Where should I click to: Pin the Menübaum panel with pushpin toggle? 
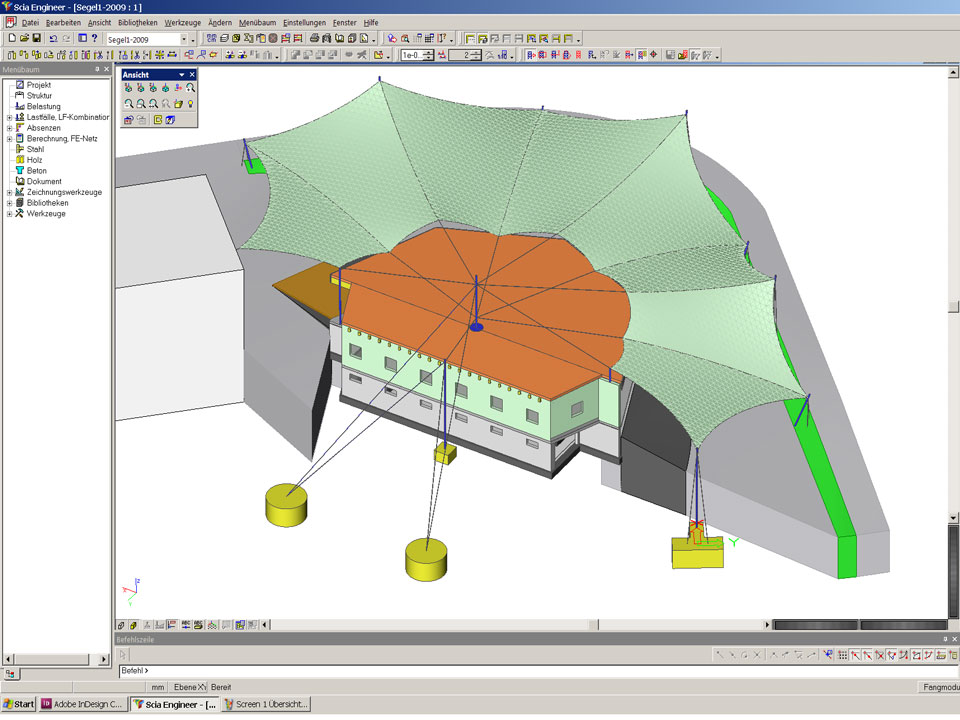[x=97, y=70]
